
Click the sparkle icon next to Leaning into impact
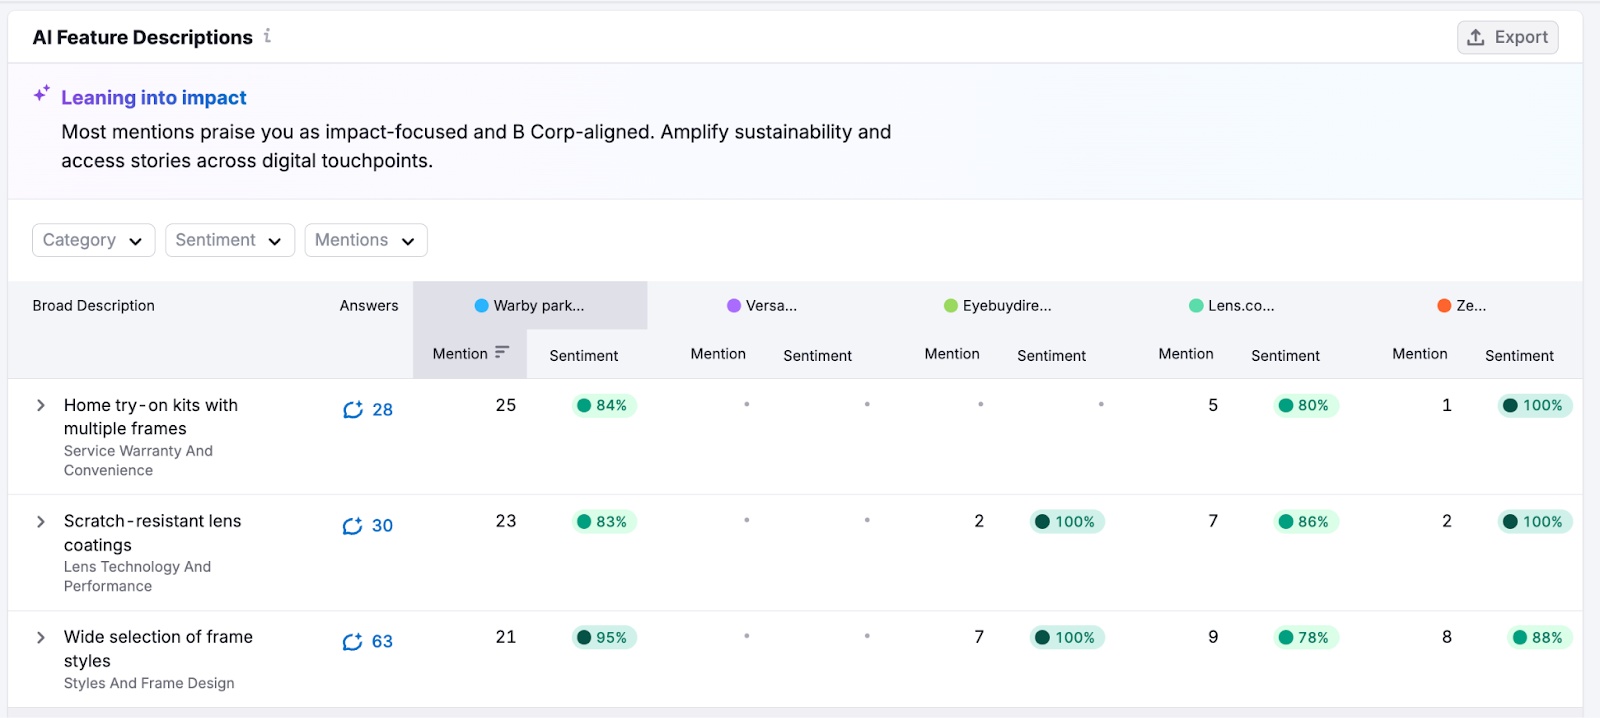point(41,94)
